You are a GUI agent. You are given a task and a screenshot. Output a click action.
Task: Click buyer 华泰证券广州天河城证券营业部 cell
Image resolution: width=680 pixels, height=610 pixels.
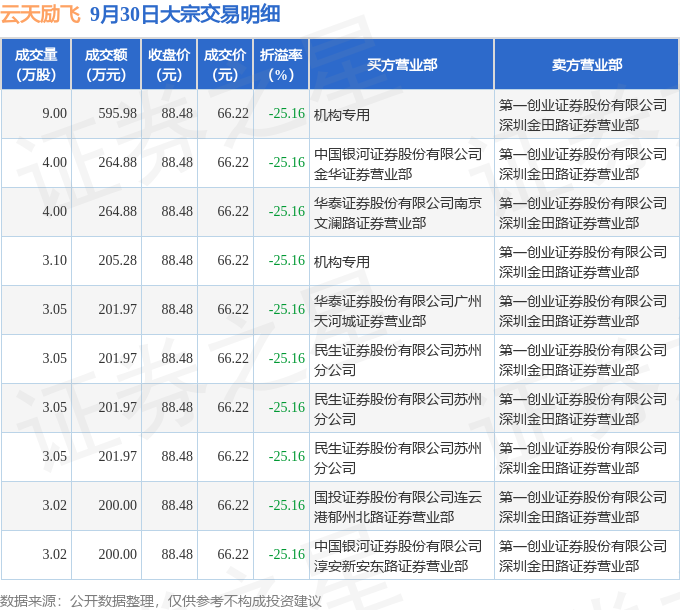(398, 310)
